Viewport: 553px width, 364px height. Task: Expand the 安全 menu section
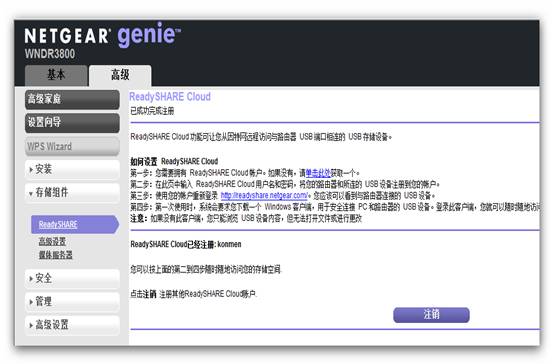pos(72,279)
